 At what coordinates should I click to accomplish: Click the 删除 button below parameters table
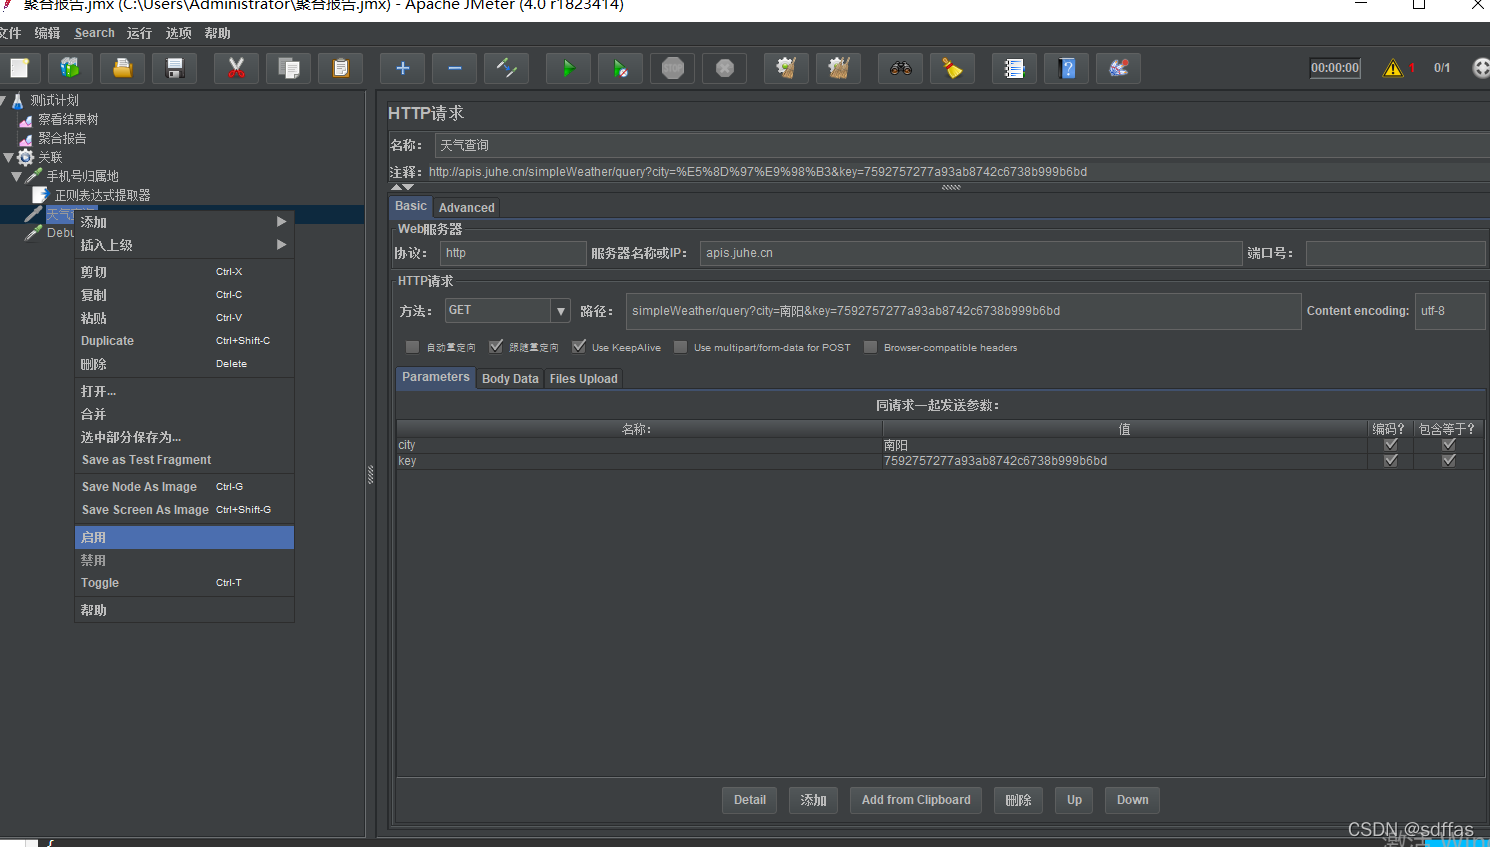[x=1018, y=800]
